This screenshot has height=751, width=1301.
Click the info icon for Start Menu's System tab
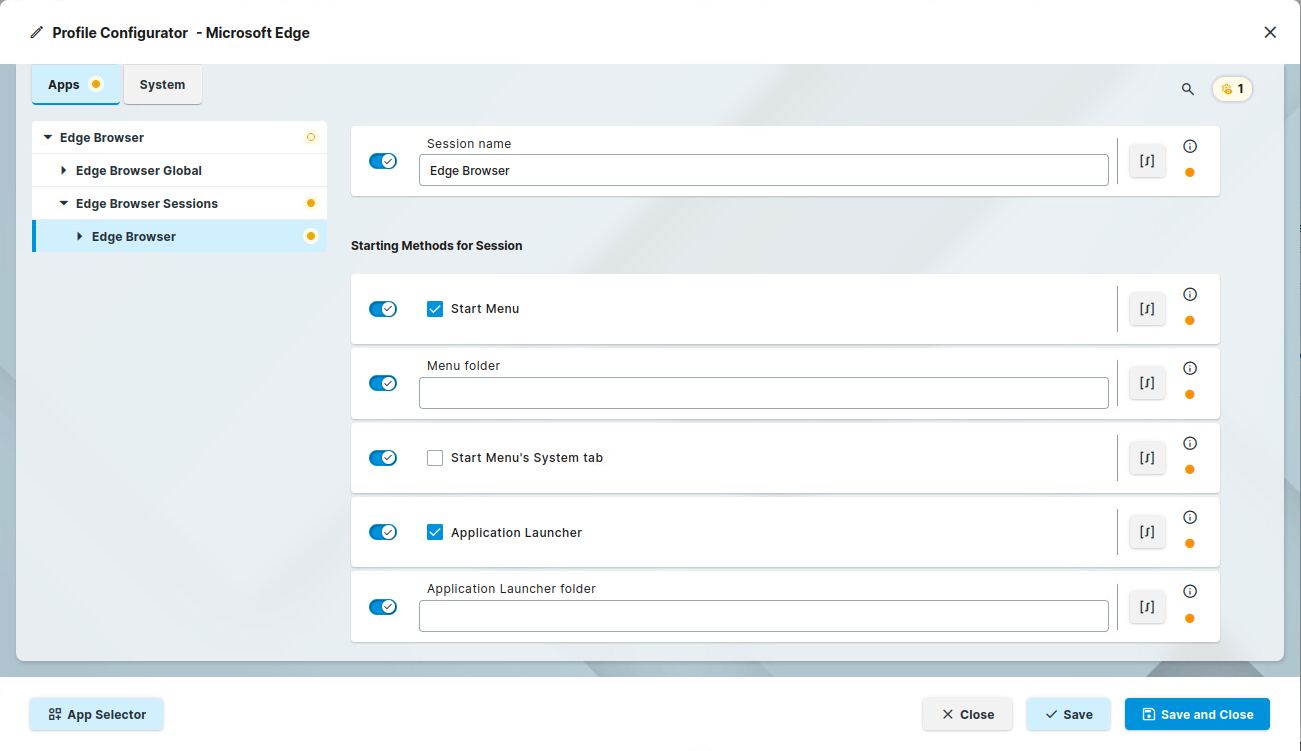[1189, 443]
